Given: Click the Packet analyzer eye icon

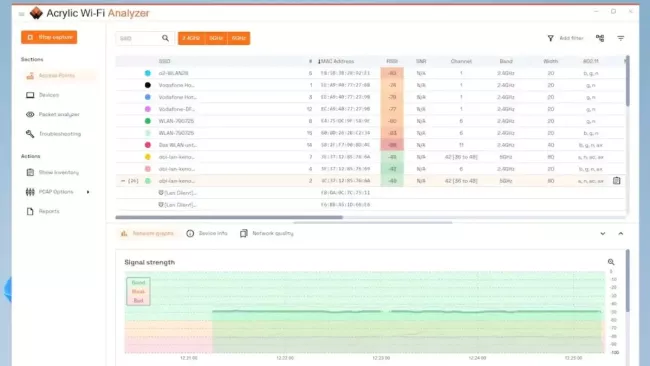Looking at the screenshot, I should pos(30,114).
